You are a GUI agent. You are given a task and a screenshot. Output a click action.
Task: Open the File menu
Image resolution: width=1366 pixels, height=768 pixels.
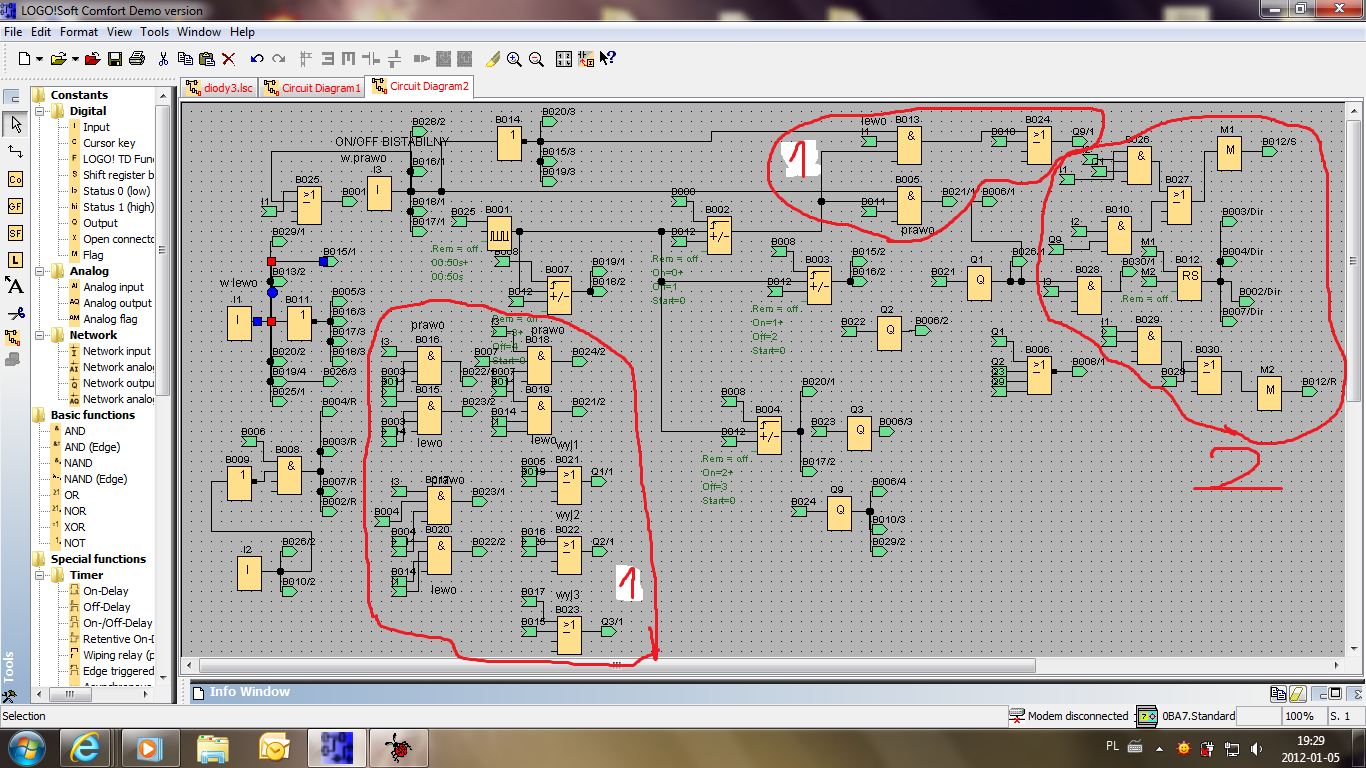(x=13, y=32)
